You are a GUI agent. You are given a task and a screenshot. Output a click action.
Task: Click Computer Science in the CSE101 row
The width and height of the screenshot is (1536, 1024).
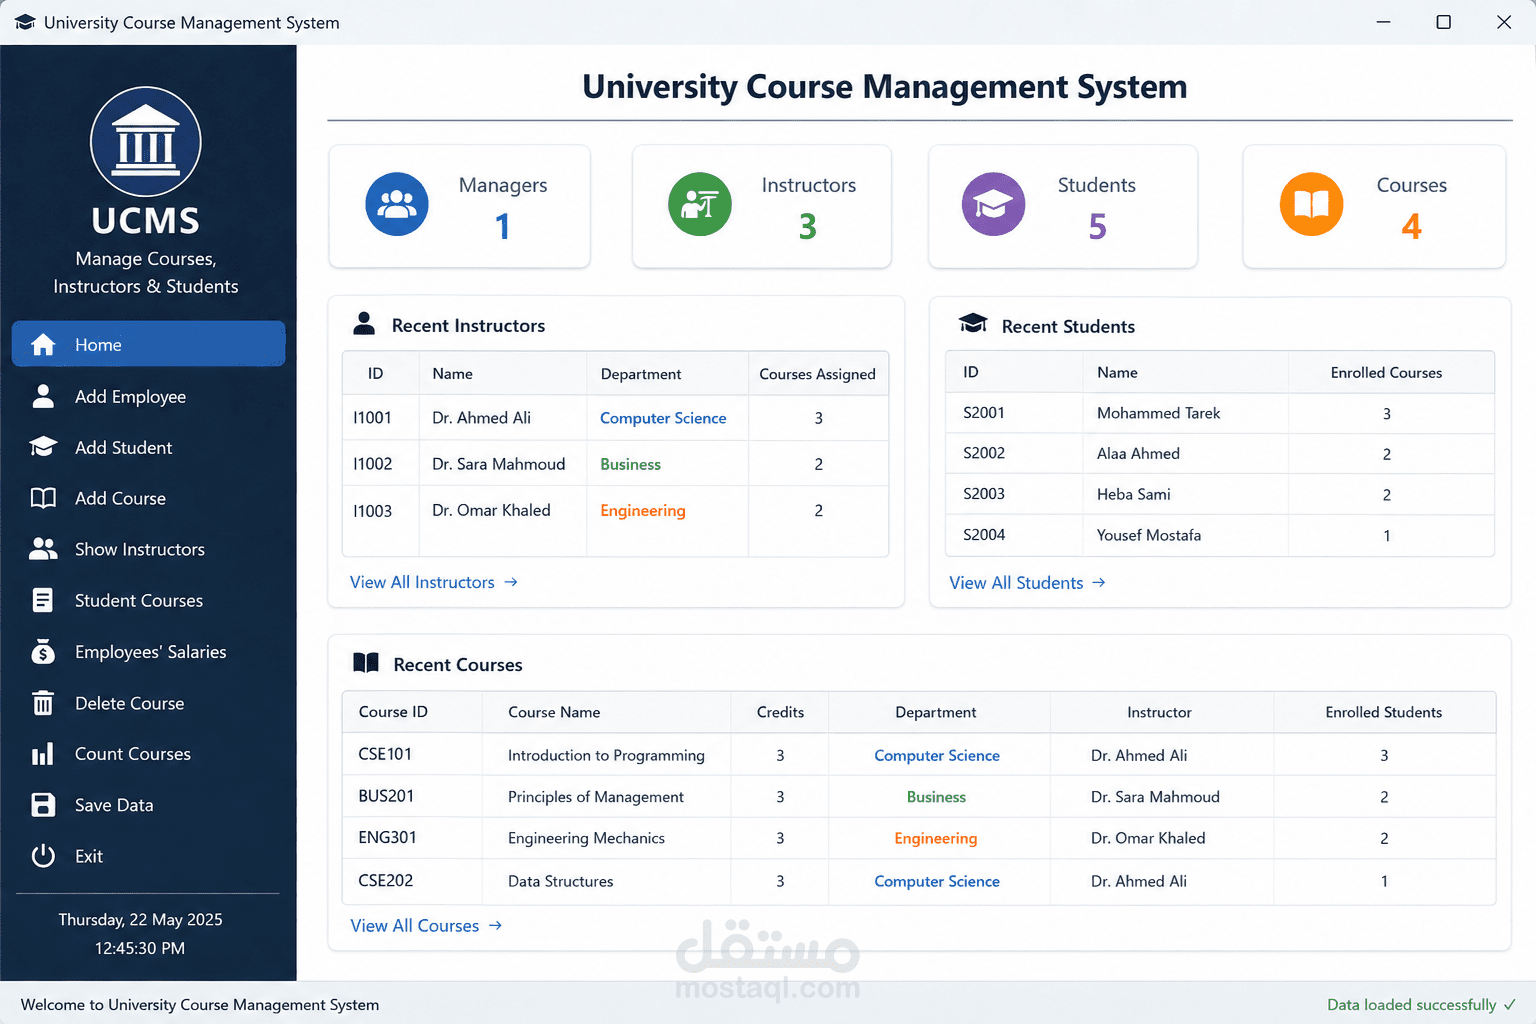tap(937, 755)
